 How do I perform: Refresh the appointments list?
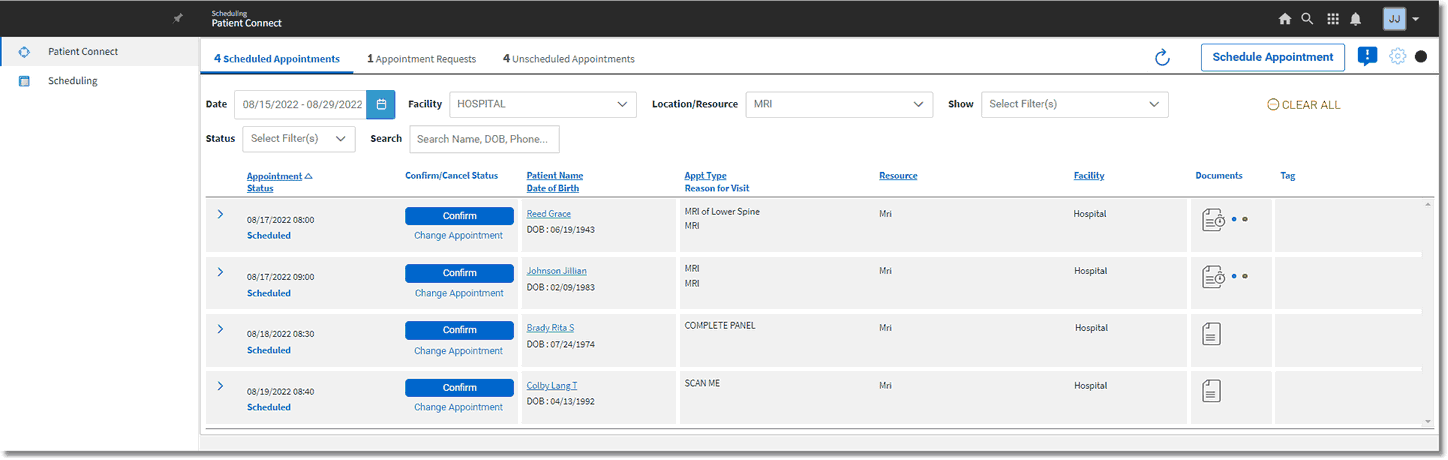pyautogui.click(x=1162, y=58)
